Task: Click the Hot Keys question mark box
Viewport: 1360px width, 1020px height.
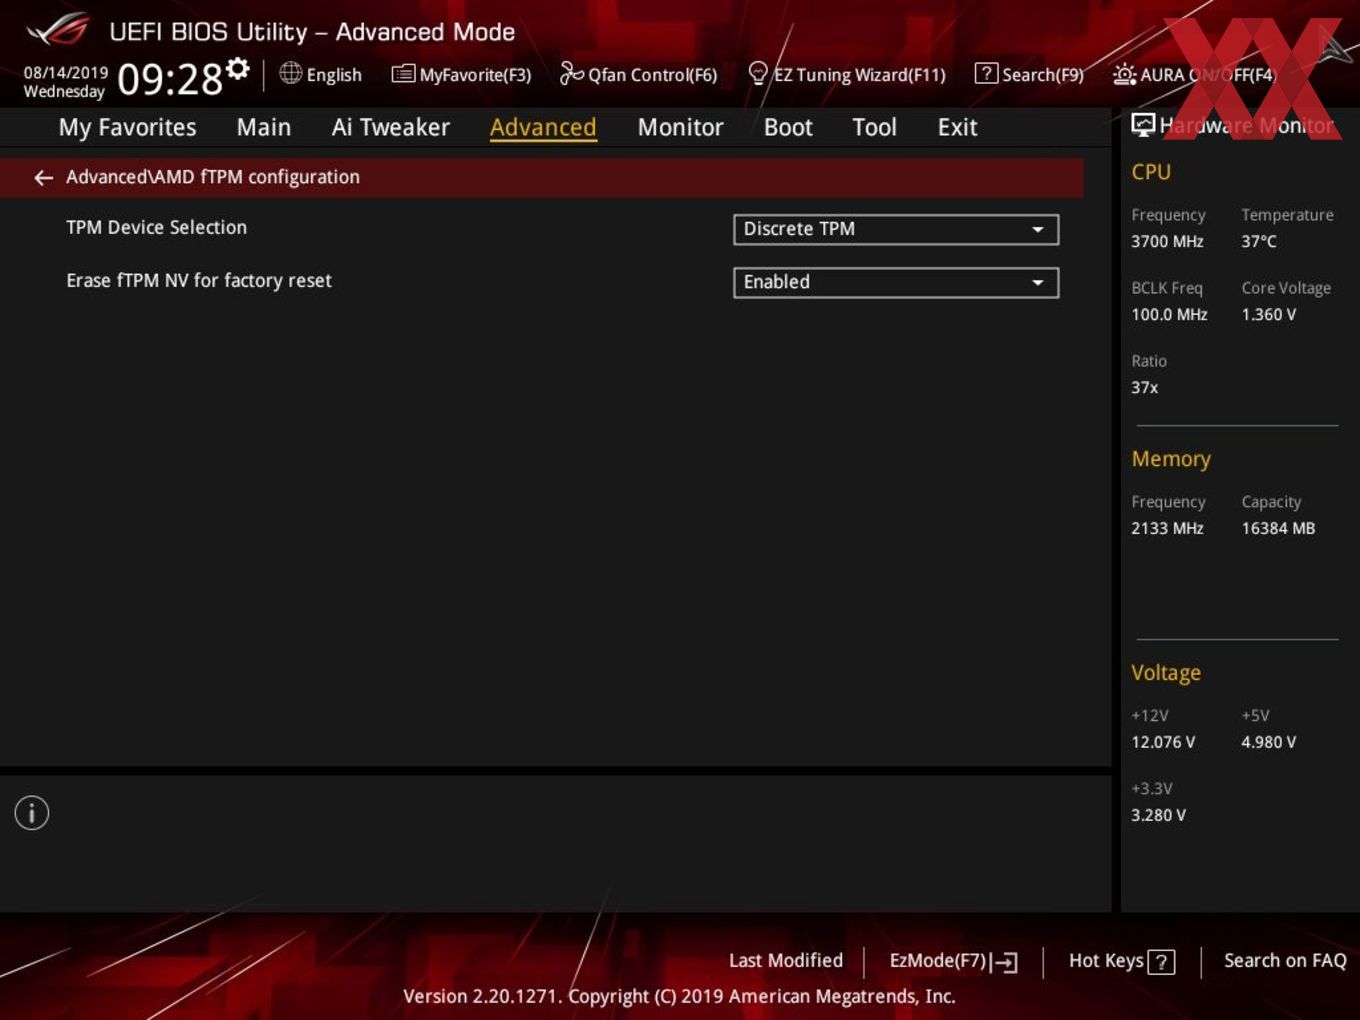Action: point(1161,962)
